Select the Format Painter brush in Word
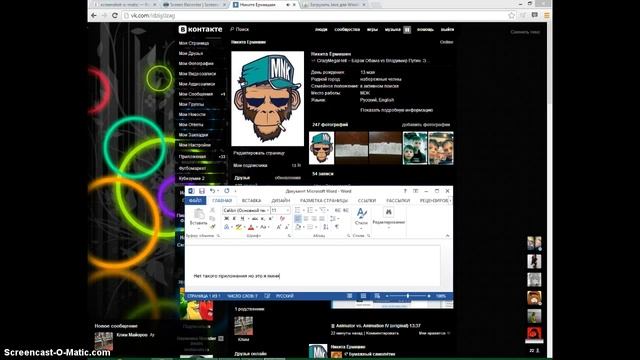Screen dimensions: 640x360 click(212, 227)
